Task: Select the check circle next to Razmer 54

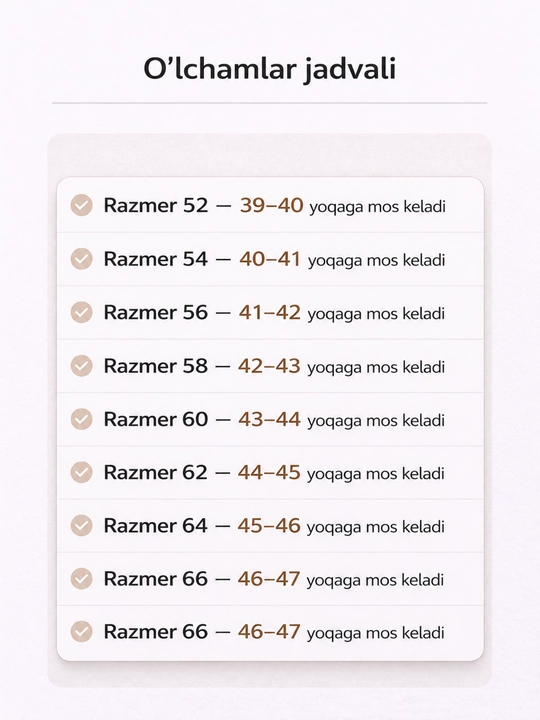Action: point(82,259)
